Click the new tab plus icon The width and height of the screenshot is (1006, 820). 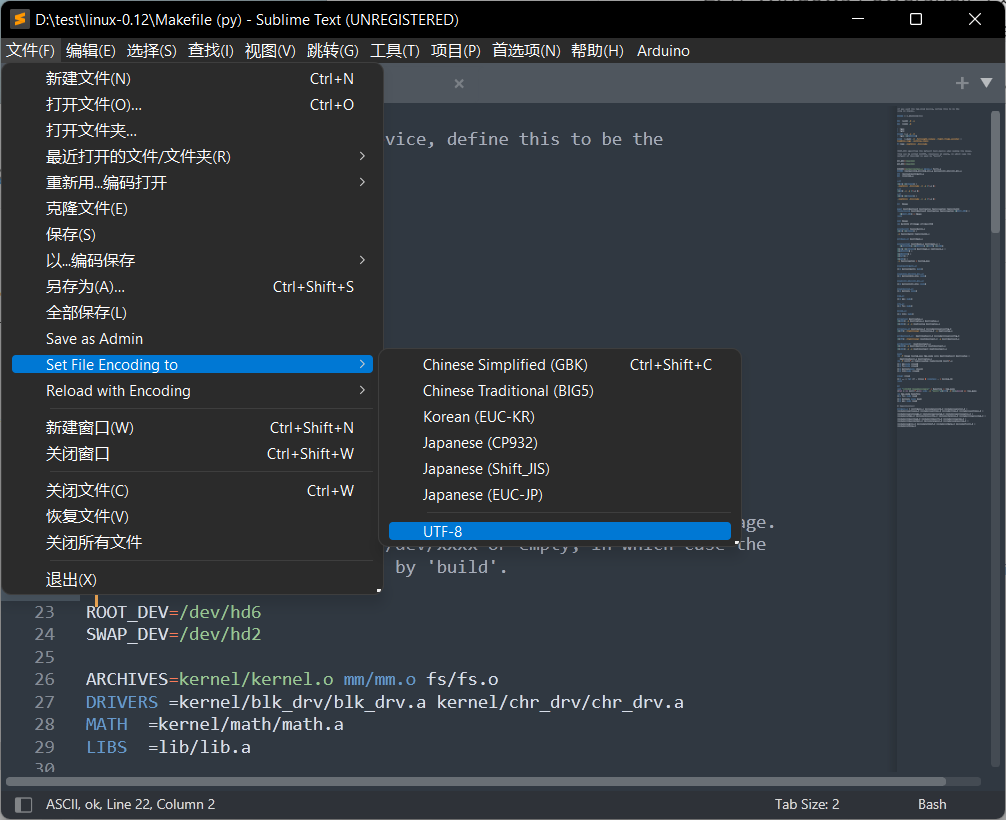[x=962, y=83]
